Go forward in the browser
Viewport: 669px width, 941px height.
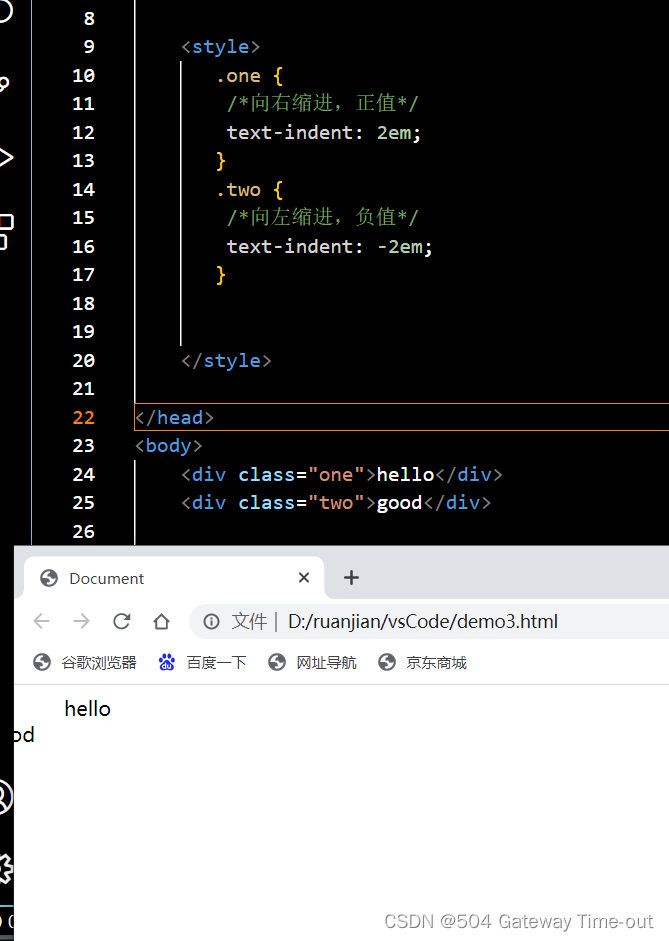(81, 621)
